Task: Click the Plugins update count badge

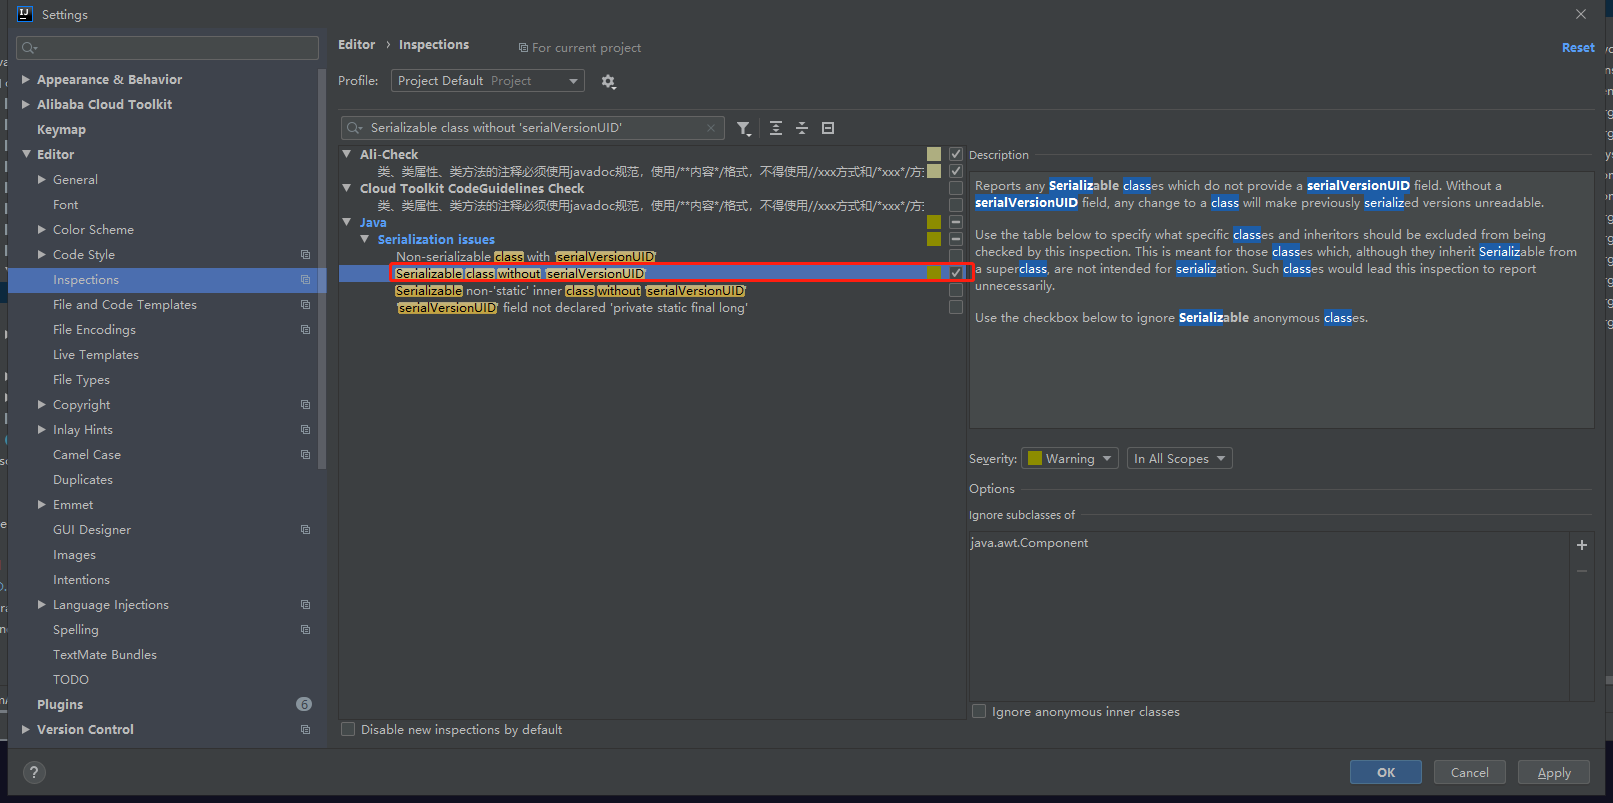Action: pos(304,704)
